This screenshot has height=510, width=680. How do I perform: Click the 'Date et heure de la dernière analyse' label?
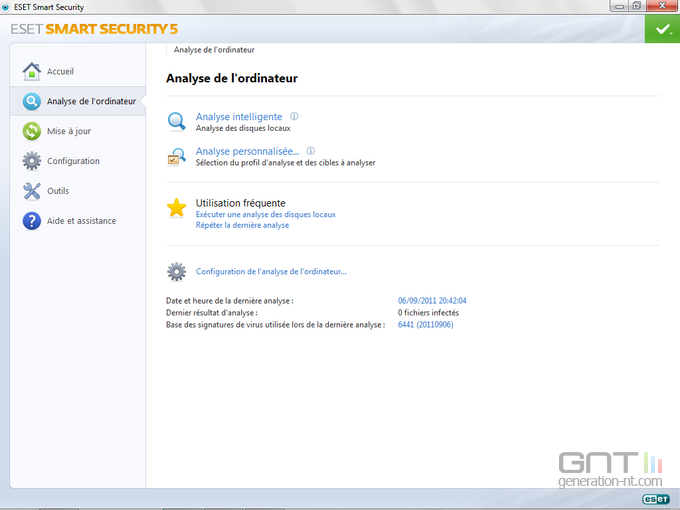pyautogui.click(x=229, y=301)
